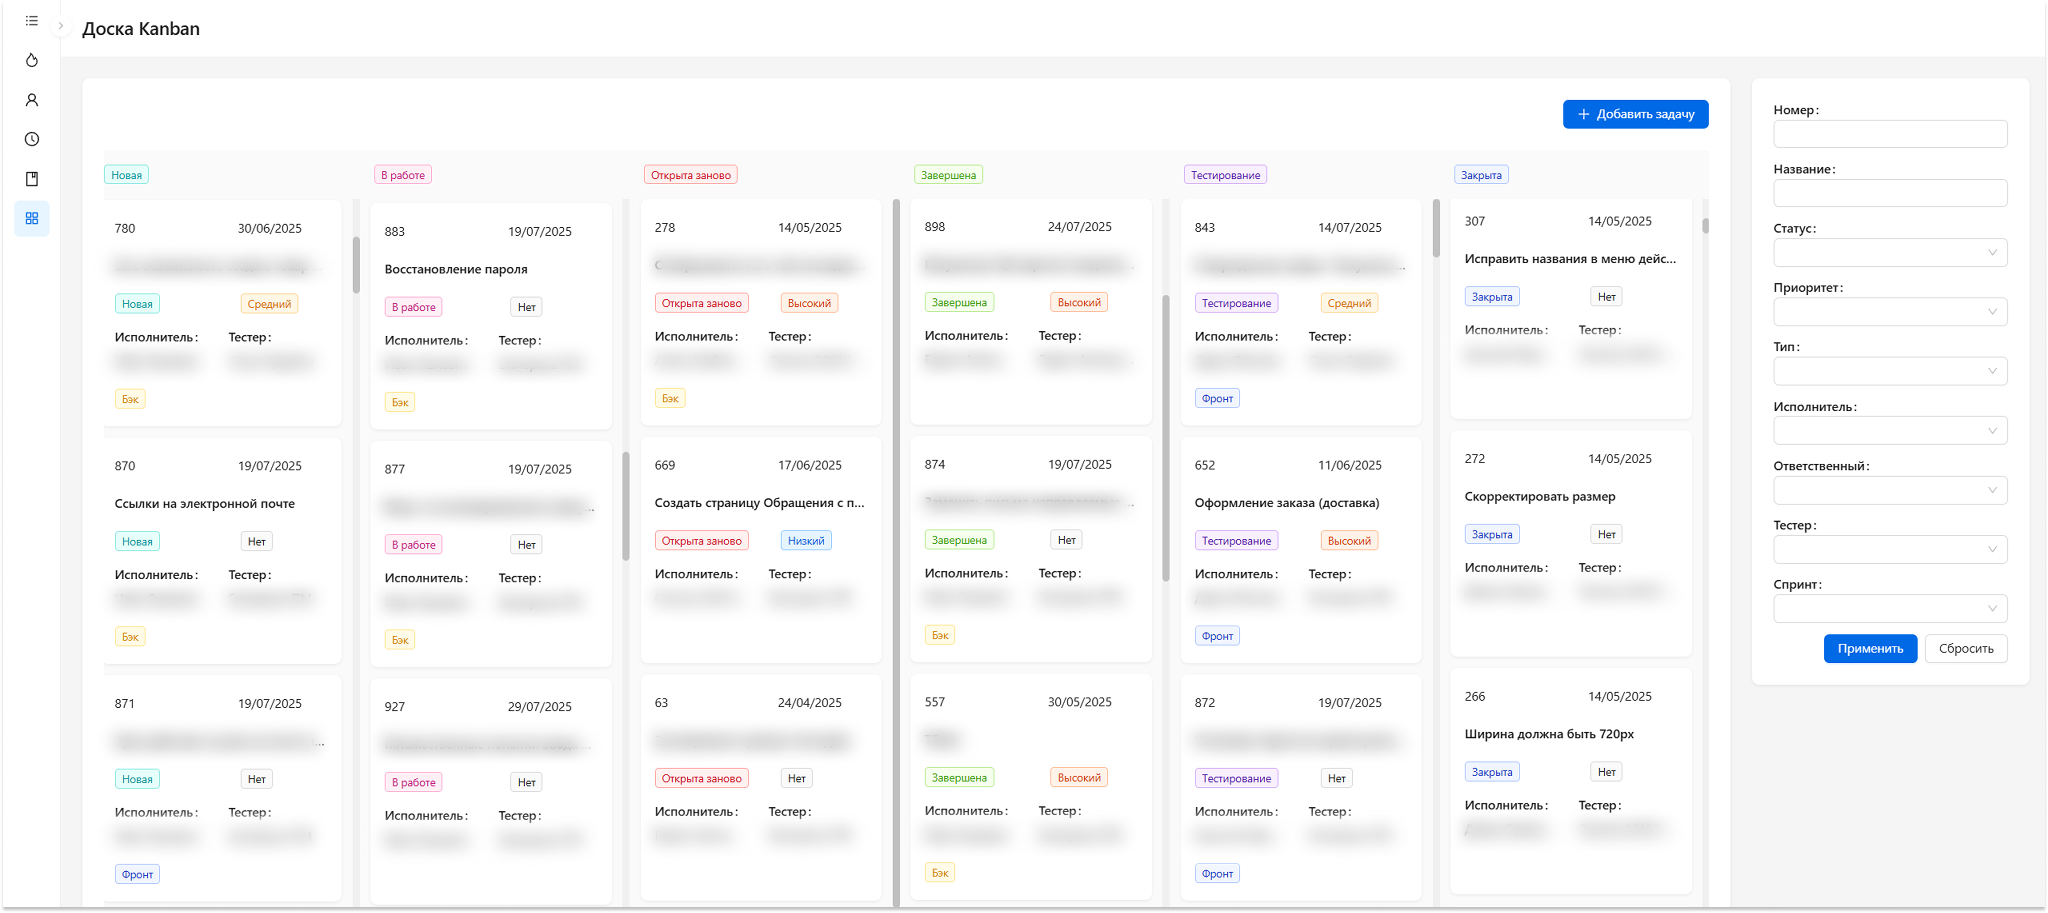Open the Исполнитель filter dropdown
This screenshot has width=2048, height=913.
click(1889, 431)
